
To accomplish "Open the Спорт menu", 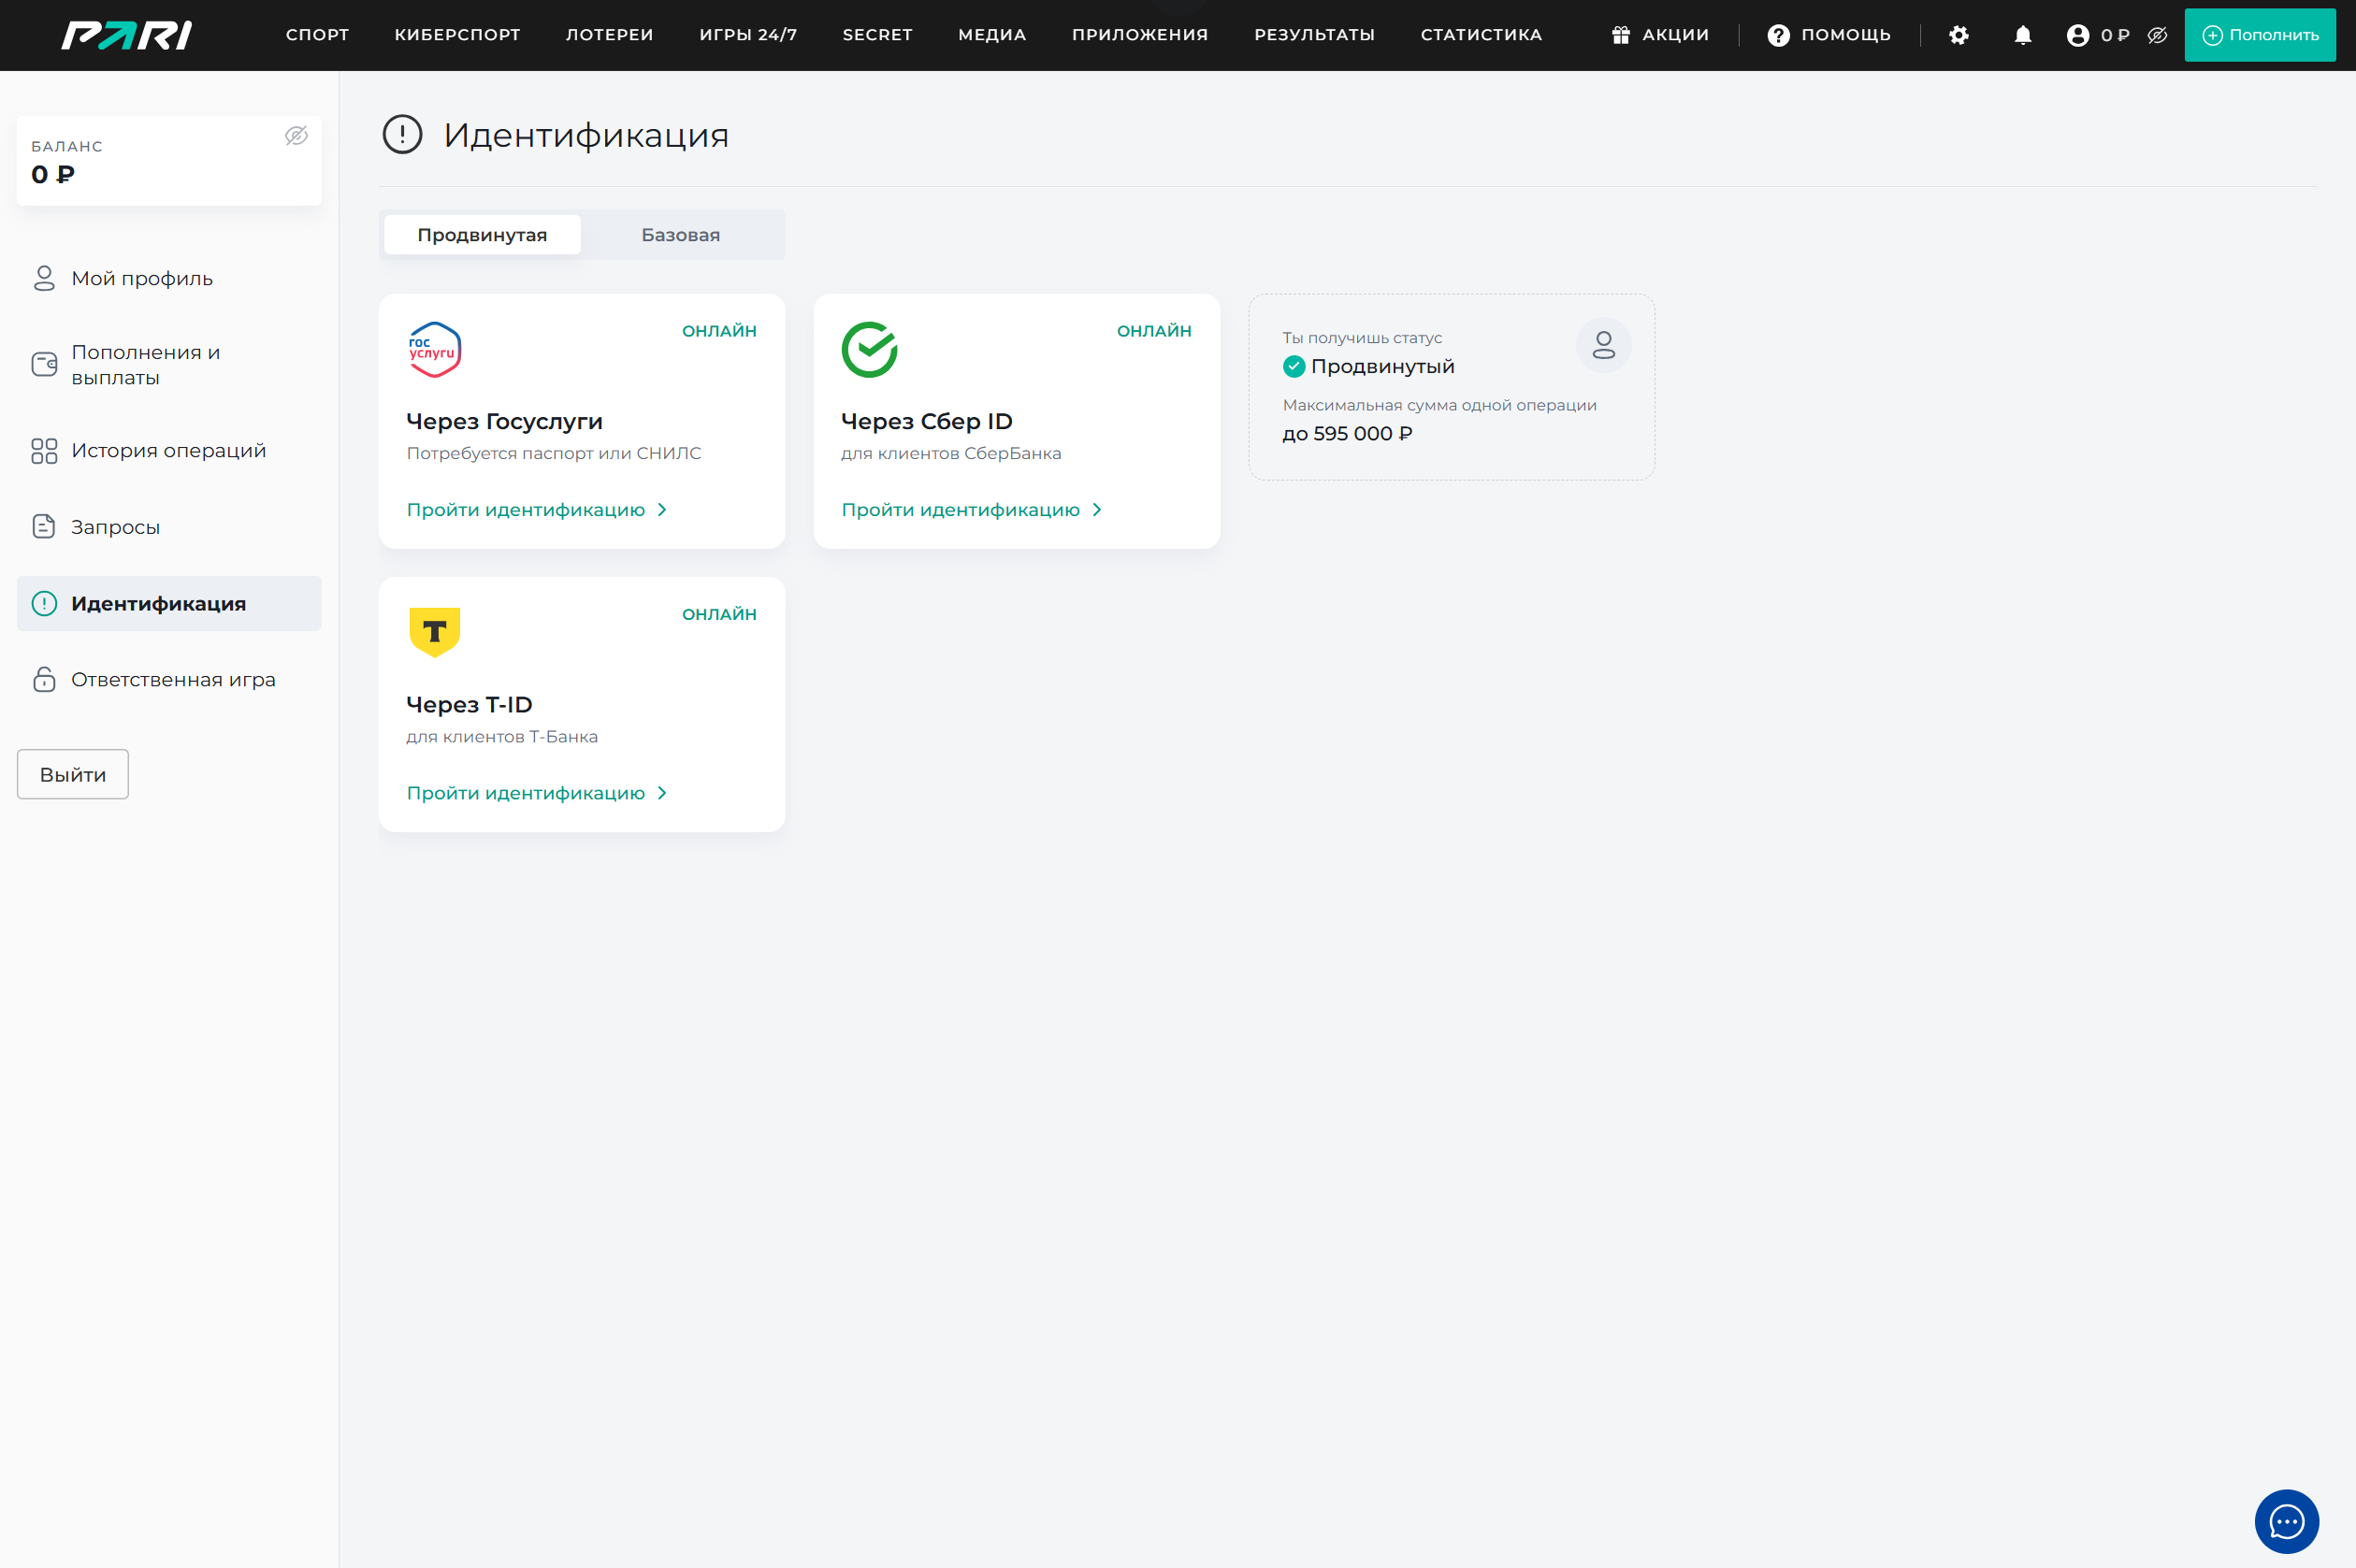I will (x=317, y=35).
